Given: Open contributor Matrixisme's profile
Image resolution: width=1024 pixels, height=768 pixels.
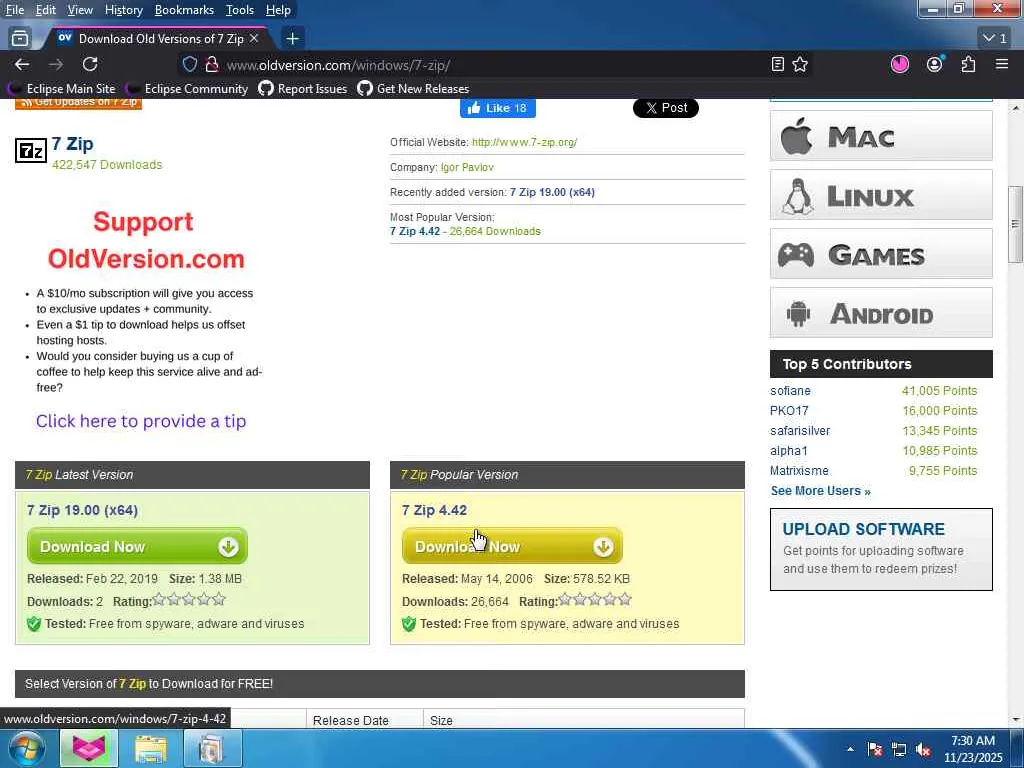Looking at the screenshot, I should click(799, 471).
